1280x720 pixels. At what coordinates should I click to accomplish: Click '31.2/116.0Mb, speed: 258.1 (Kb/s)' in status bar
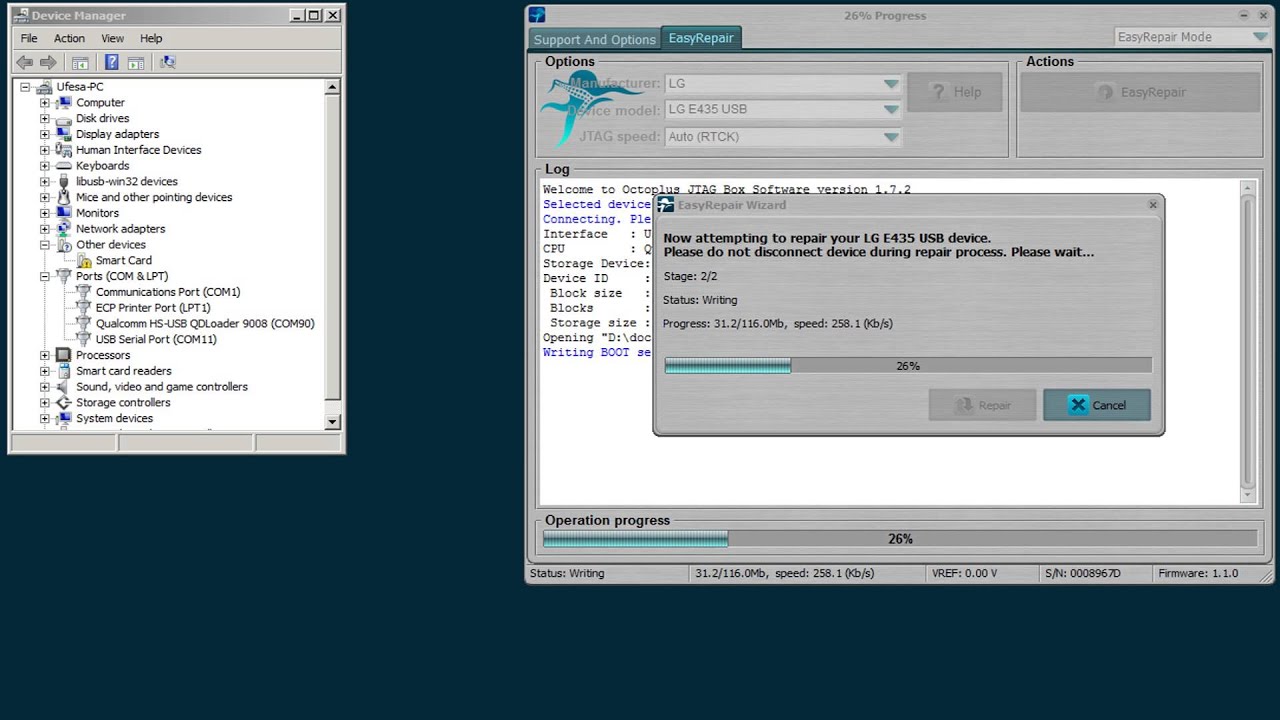(784, 573)
